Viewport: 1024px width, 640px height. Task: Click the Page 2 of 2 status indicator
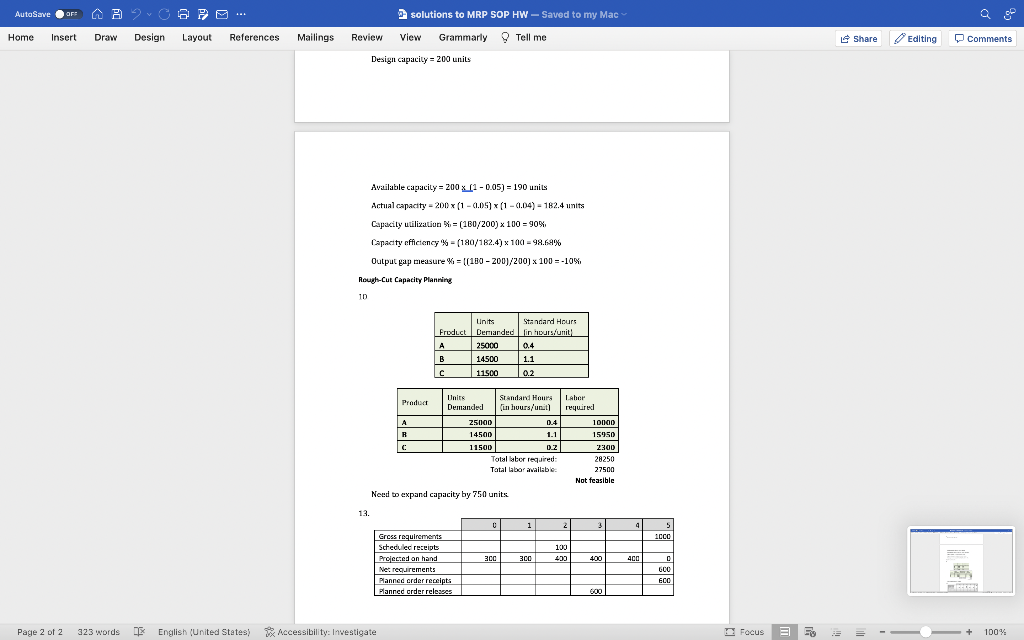40,632
